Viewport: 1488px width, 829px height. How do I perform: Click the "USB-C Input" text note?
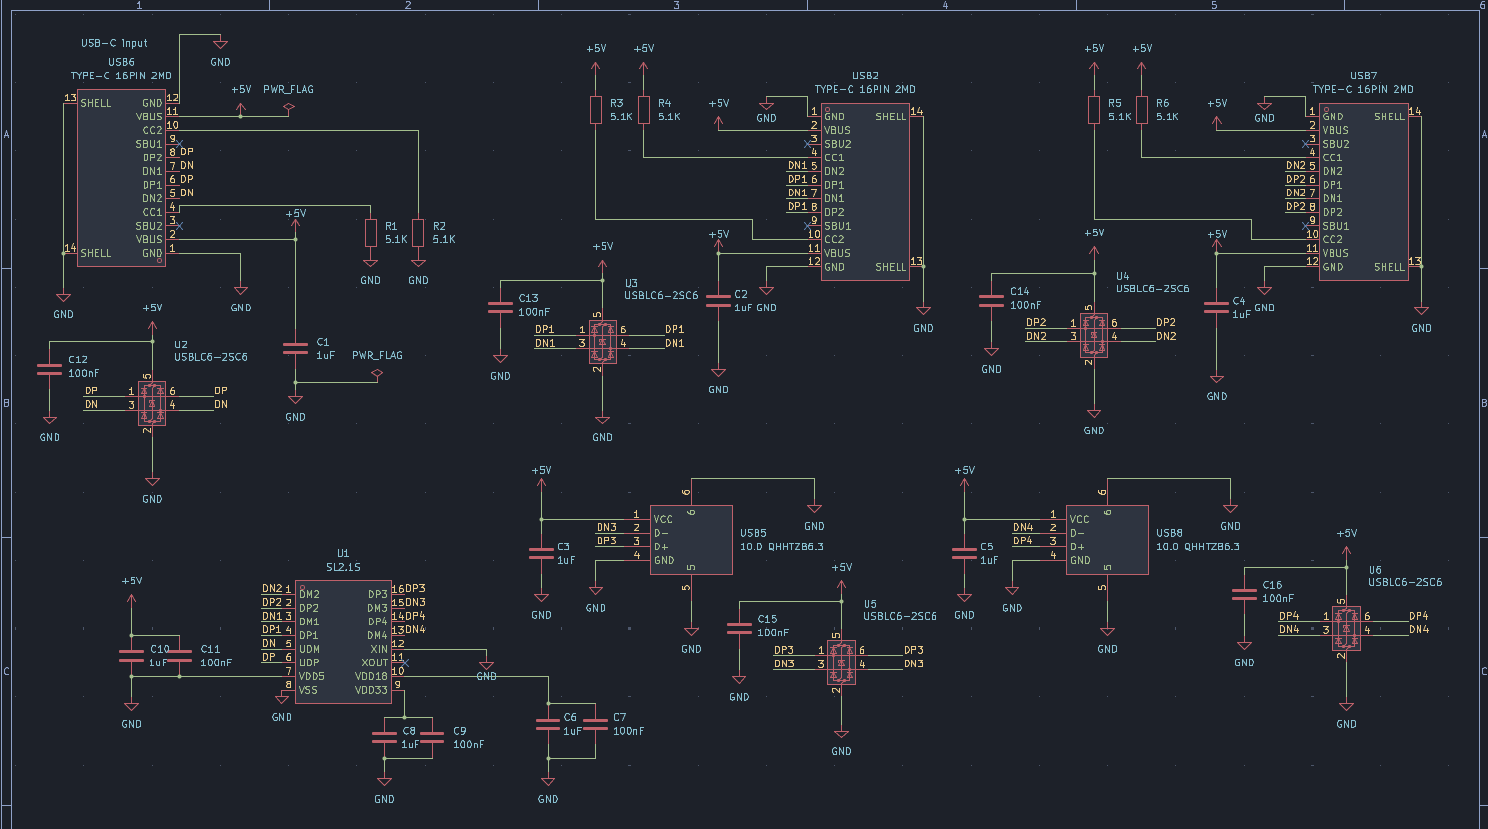114,43
